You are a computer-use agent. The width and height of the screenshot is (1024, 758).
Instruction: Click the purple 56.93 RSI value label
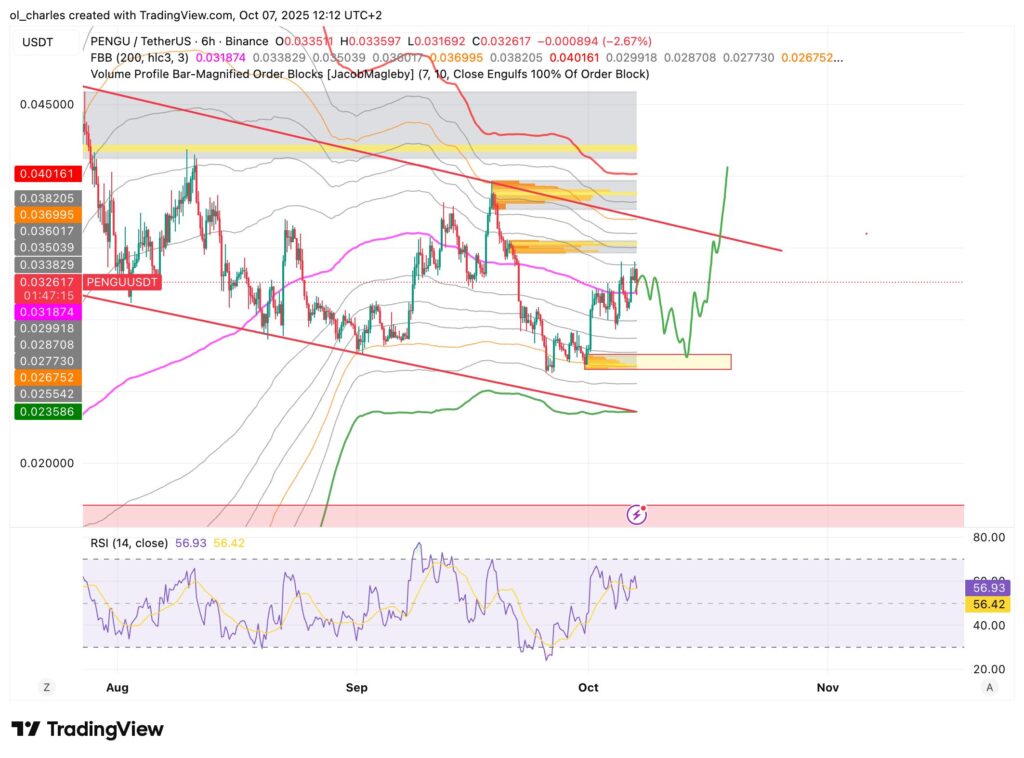(987, 588)
